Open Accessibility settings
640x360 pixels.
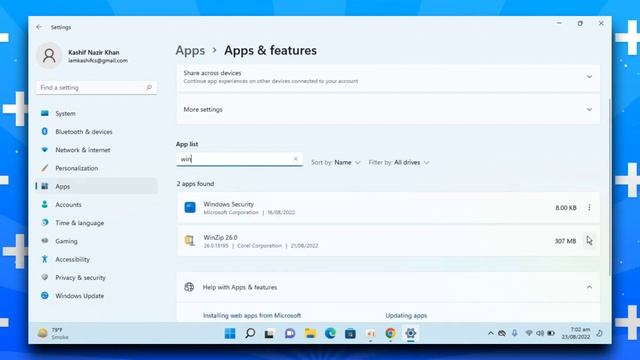(x=96, y=259)
